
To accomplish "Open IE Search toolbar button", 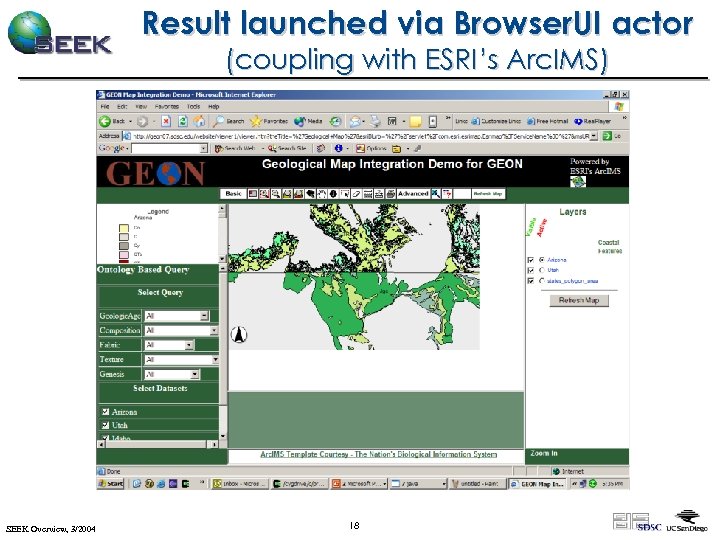I will (228, 121).
